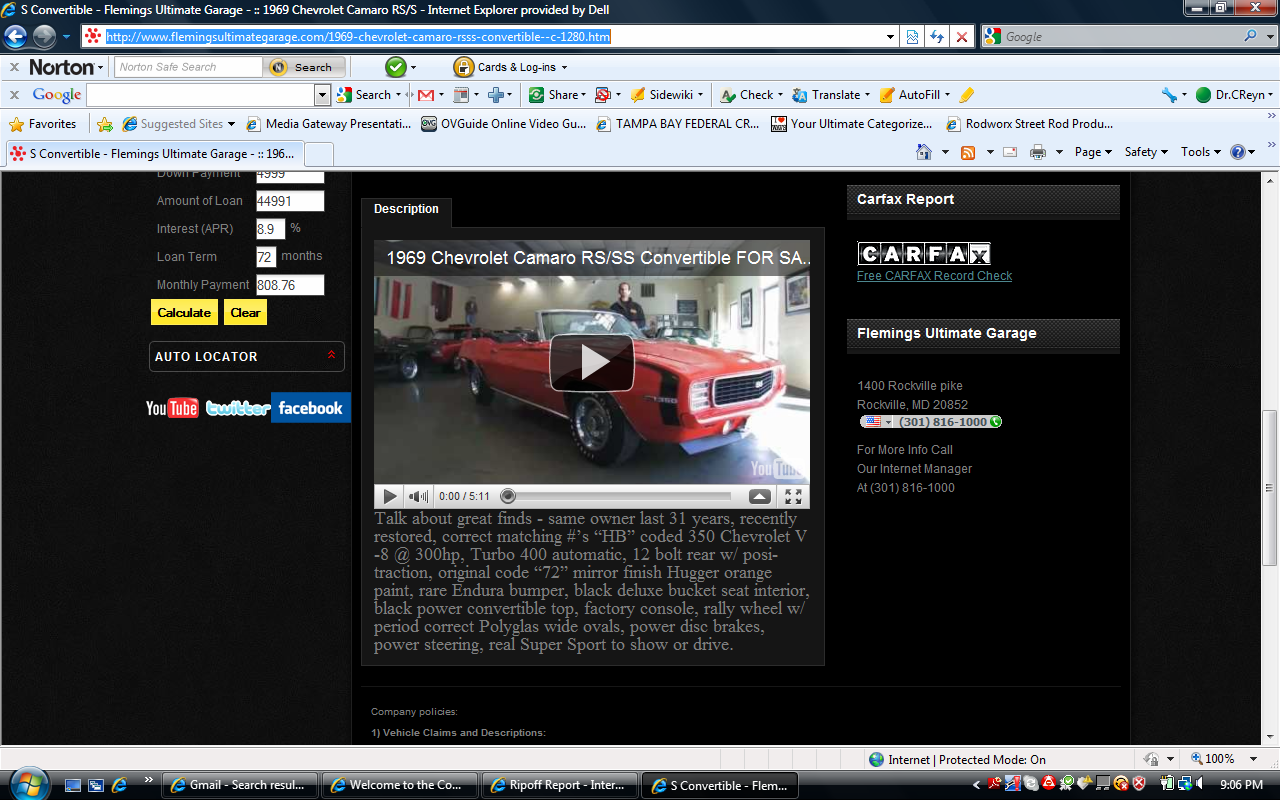Click the yellow Clear button
The width and height of the screenshot is (1280, 800).
click(245, 312)
